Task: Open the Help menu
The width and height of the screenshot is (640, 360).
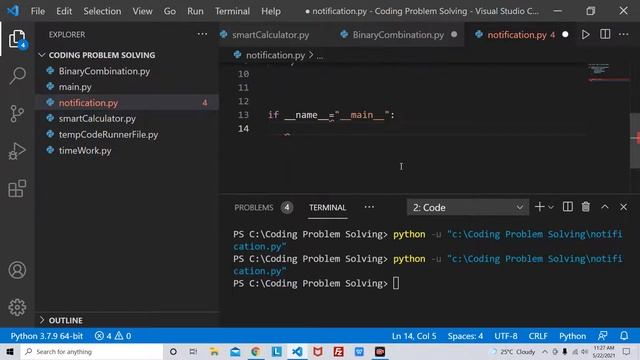Action: 271,11
